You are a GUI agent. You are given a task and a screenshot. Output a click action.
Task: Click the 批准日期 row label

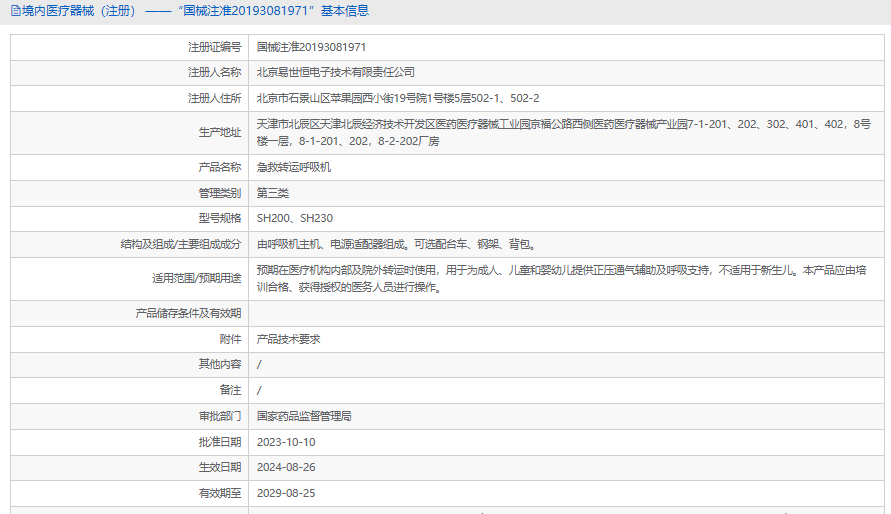click(x=220, y=442)
